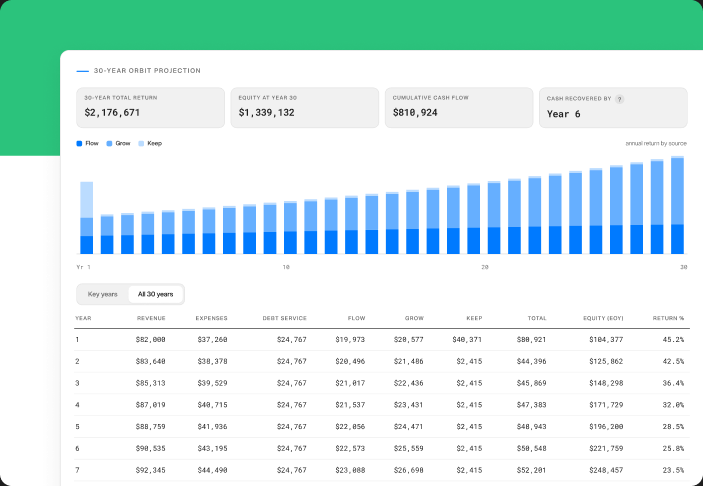The height and width of the screenshot is (486, 703).
Task: Select equity cell $125,862
Action: tap(606, 361)
